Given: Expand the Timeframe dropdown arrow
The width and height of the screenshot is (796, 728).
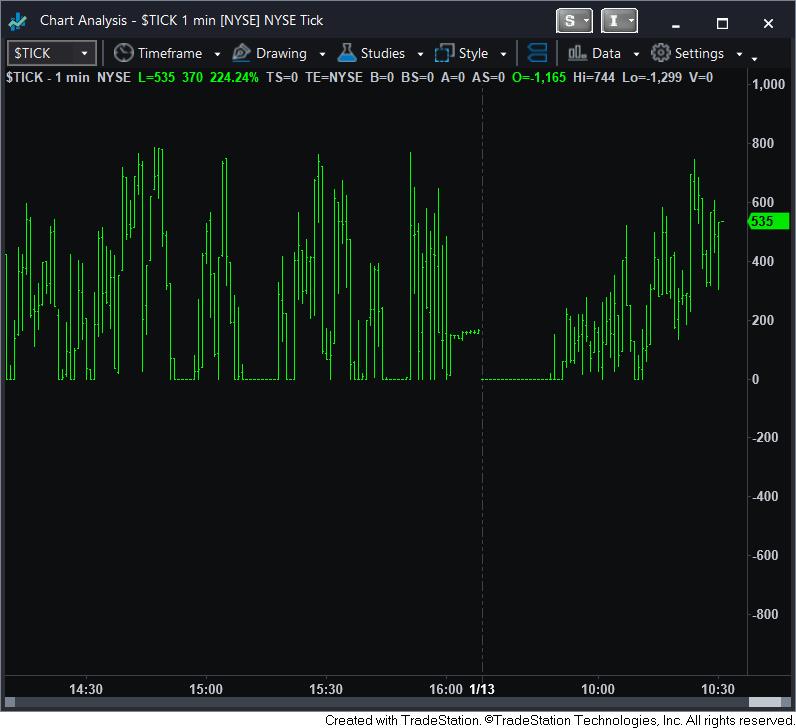Looking at the screenshot, I should pyautogui.click(x=217, y=54).
